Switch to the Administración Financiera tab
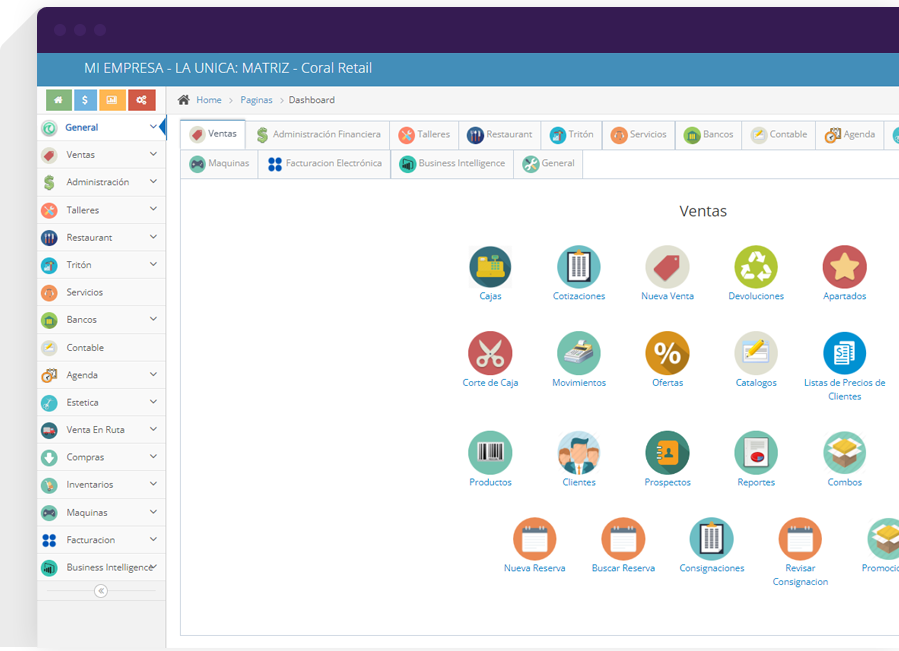The image size is (899, 651). click(318, 134)
